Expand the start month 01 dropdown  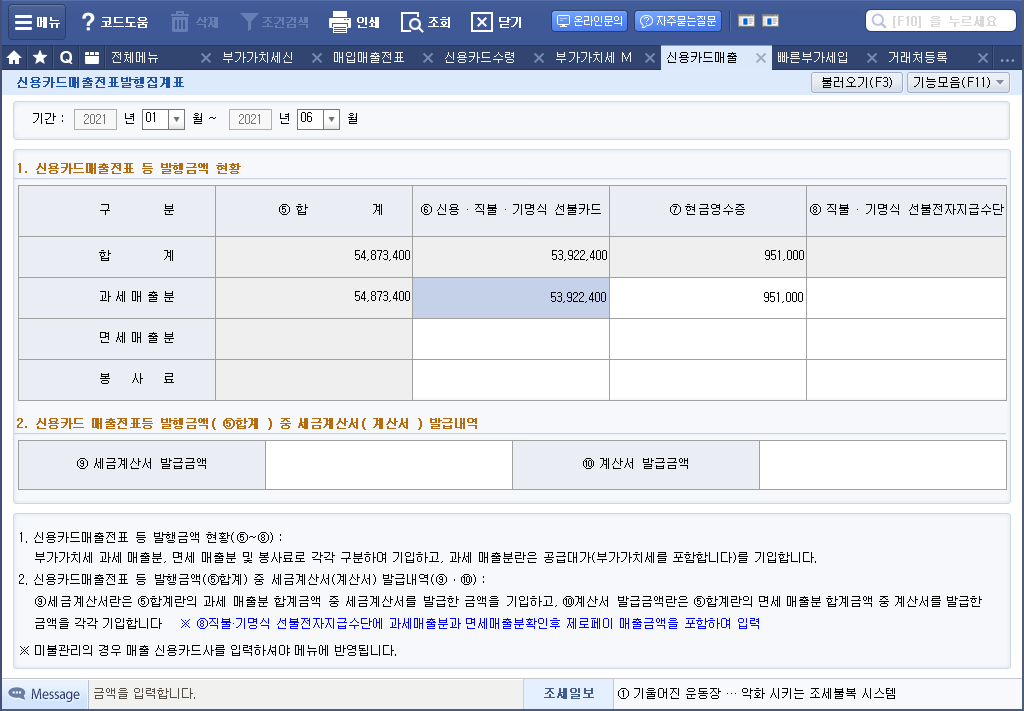coord(177,119)
